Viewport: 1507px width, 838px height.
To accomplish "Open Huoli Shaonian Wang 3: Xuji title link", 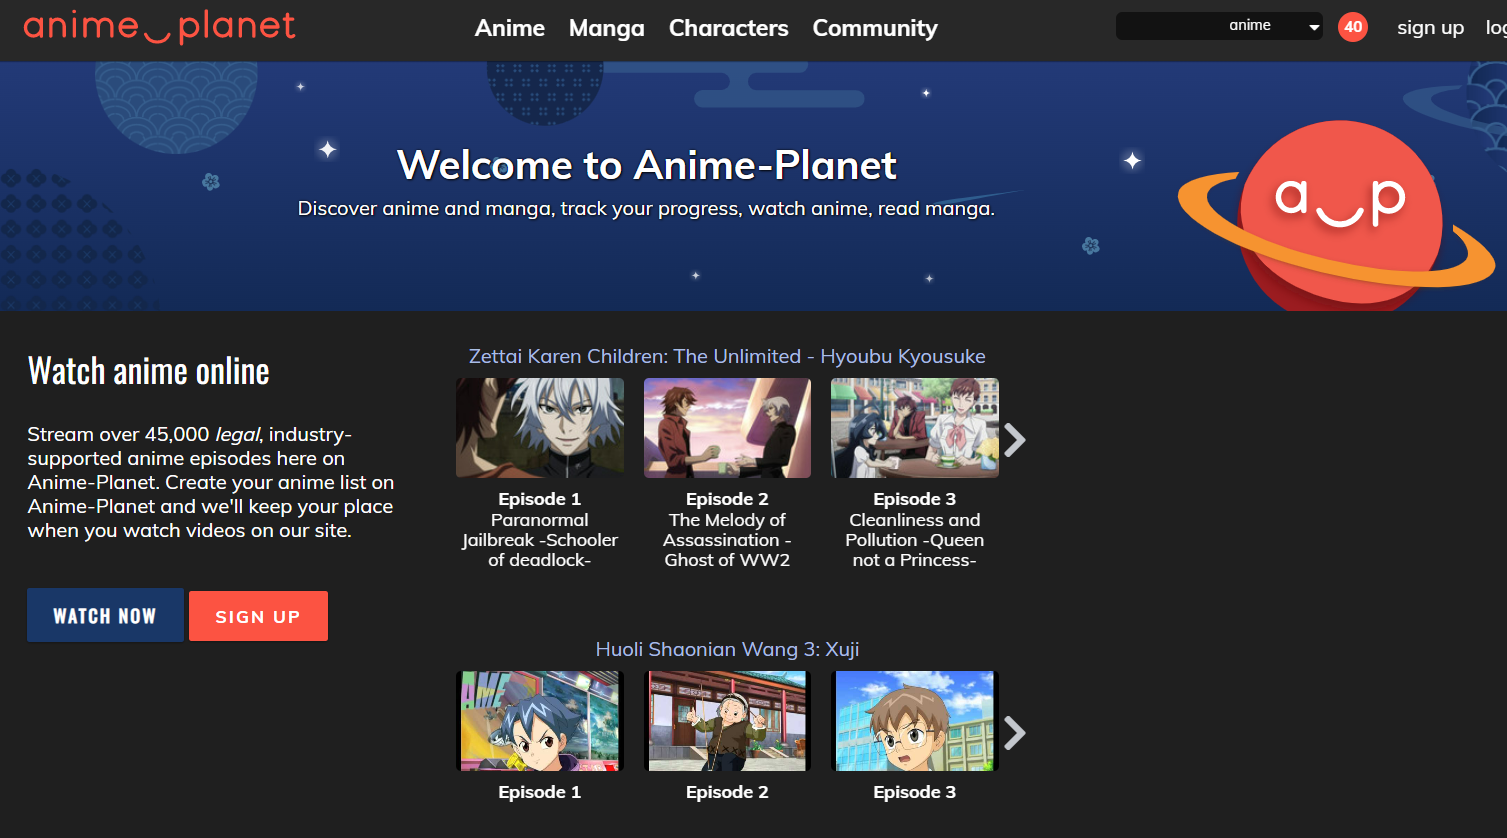I will (x=727, y=649).
